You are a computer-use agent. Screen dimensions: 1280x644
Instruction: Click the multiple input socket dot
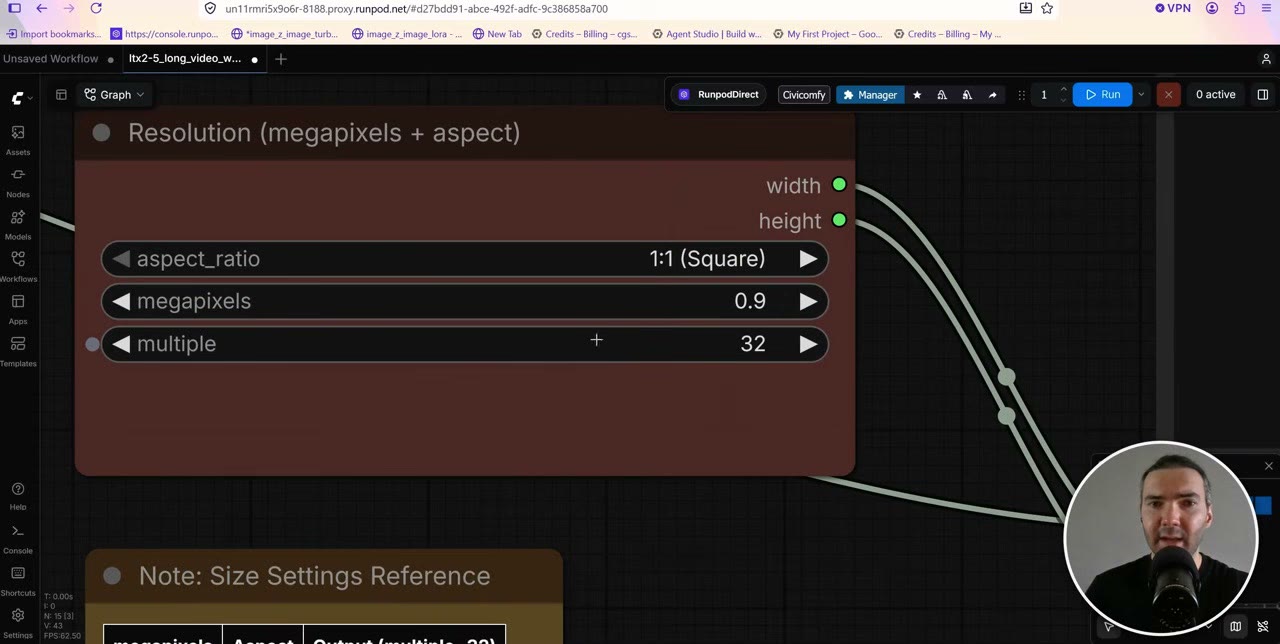tap(92, 344)
